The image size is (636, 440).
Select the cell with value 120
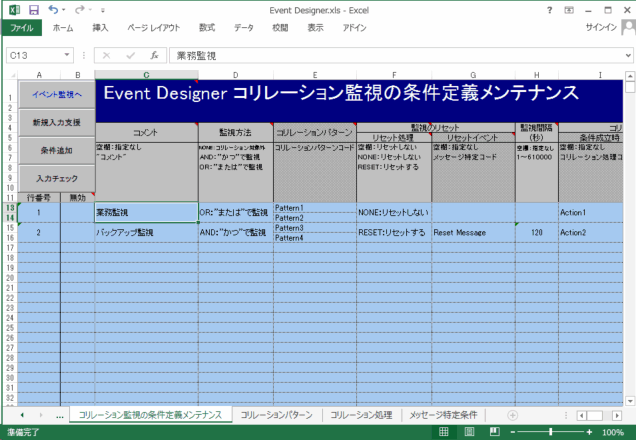tap(537, 232)
